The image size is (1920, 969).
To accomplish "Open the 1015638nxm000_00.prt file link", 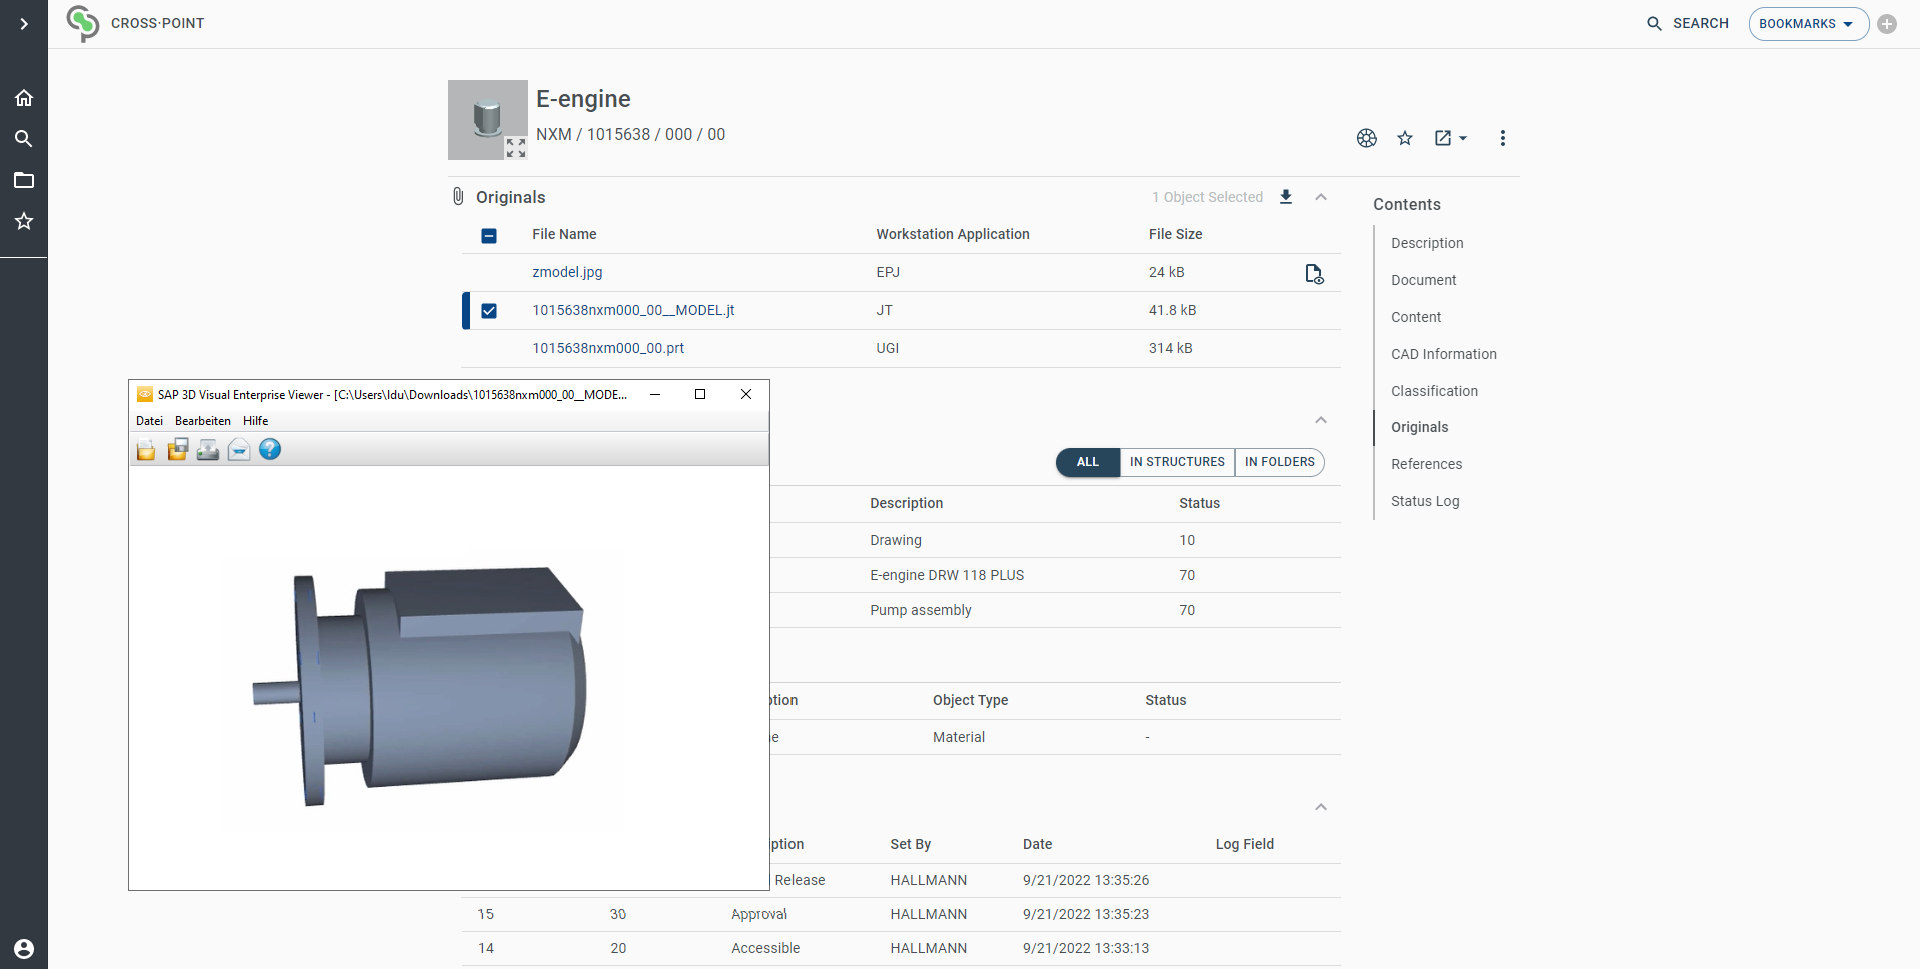I will pos(608,348).
